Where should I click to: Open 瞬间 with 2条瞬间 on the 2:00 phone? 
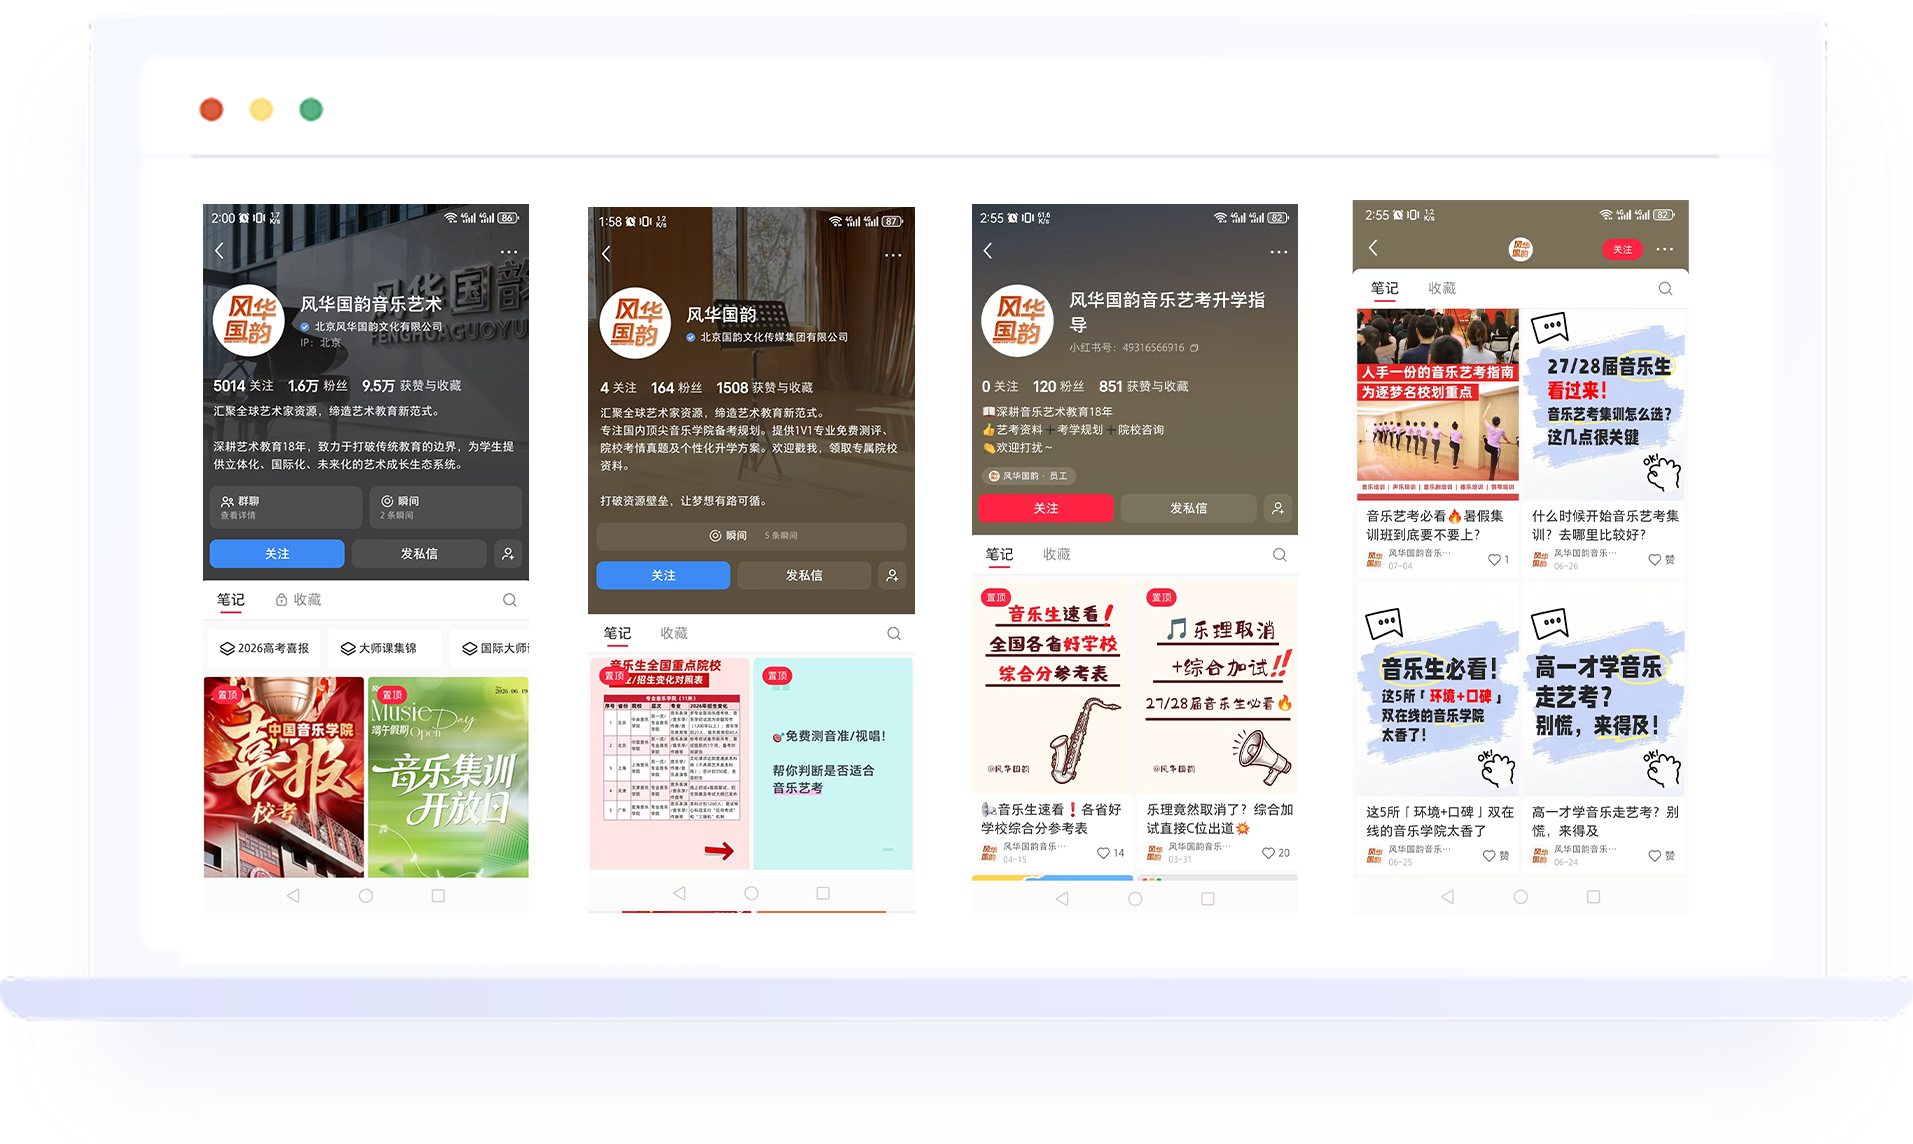[x=445, y=507]
